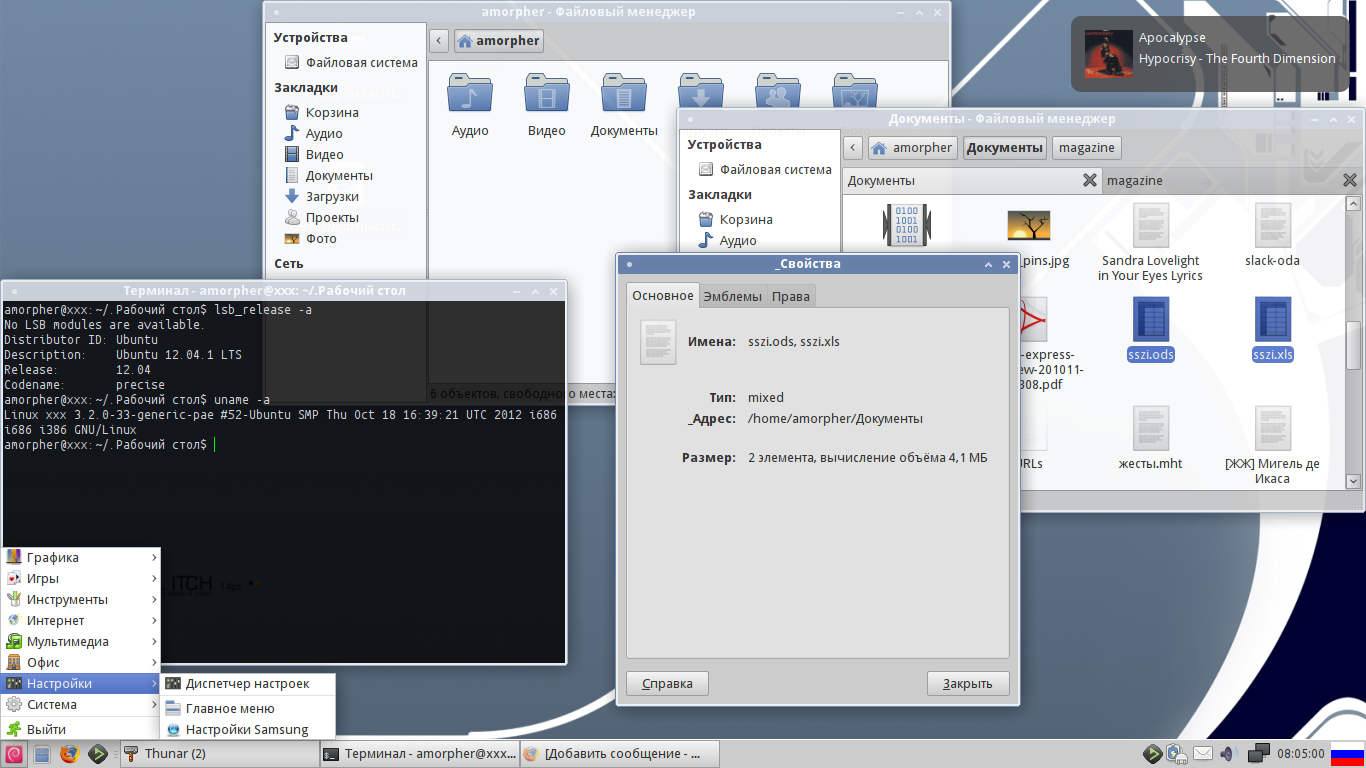Screen dimensions: 1366x768
Task: Choose Выйти from the application menu
Action: point(81,729)
